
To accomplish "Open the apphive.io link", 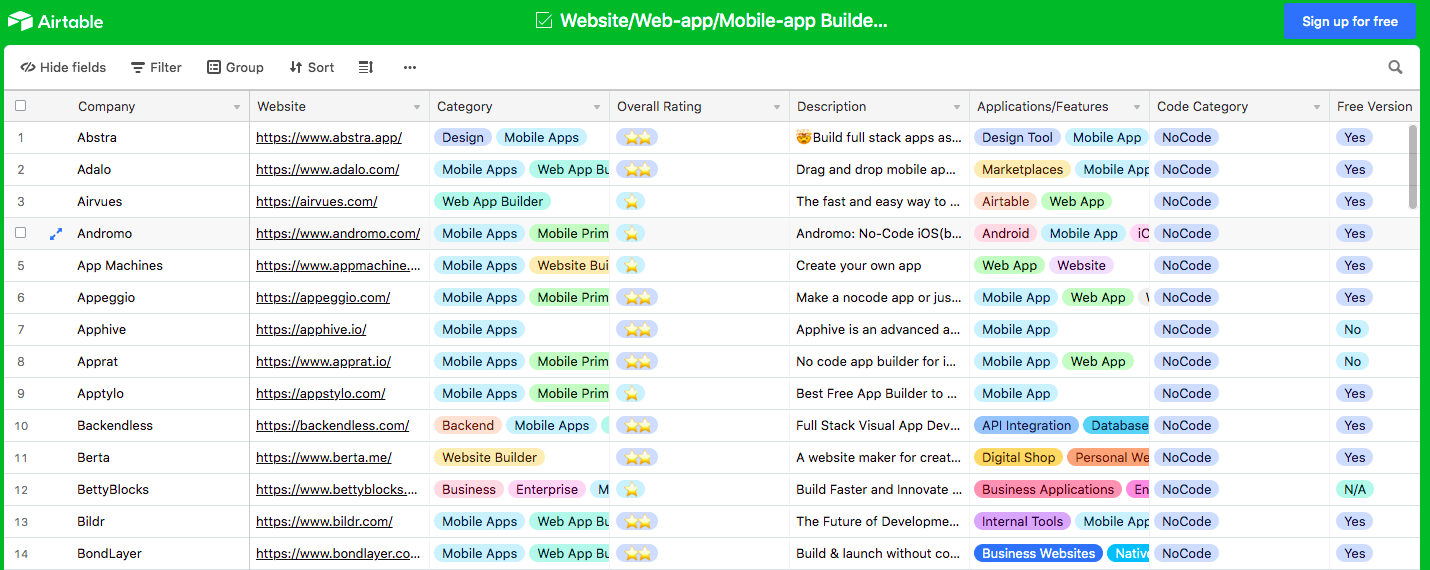I will [x=311, y=330].
